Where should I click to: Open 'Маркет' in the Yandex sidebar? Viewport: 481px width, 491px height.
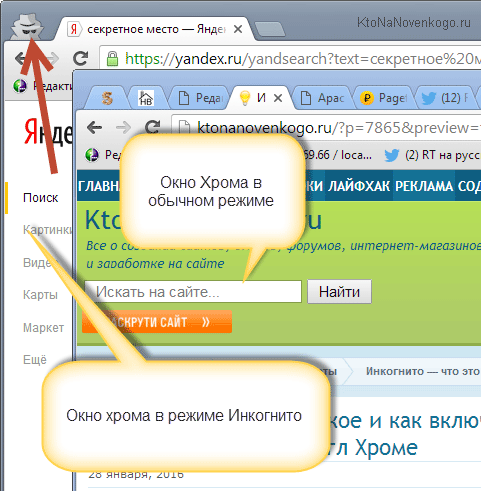tap(43, 328)
